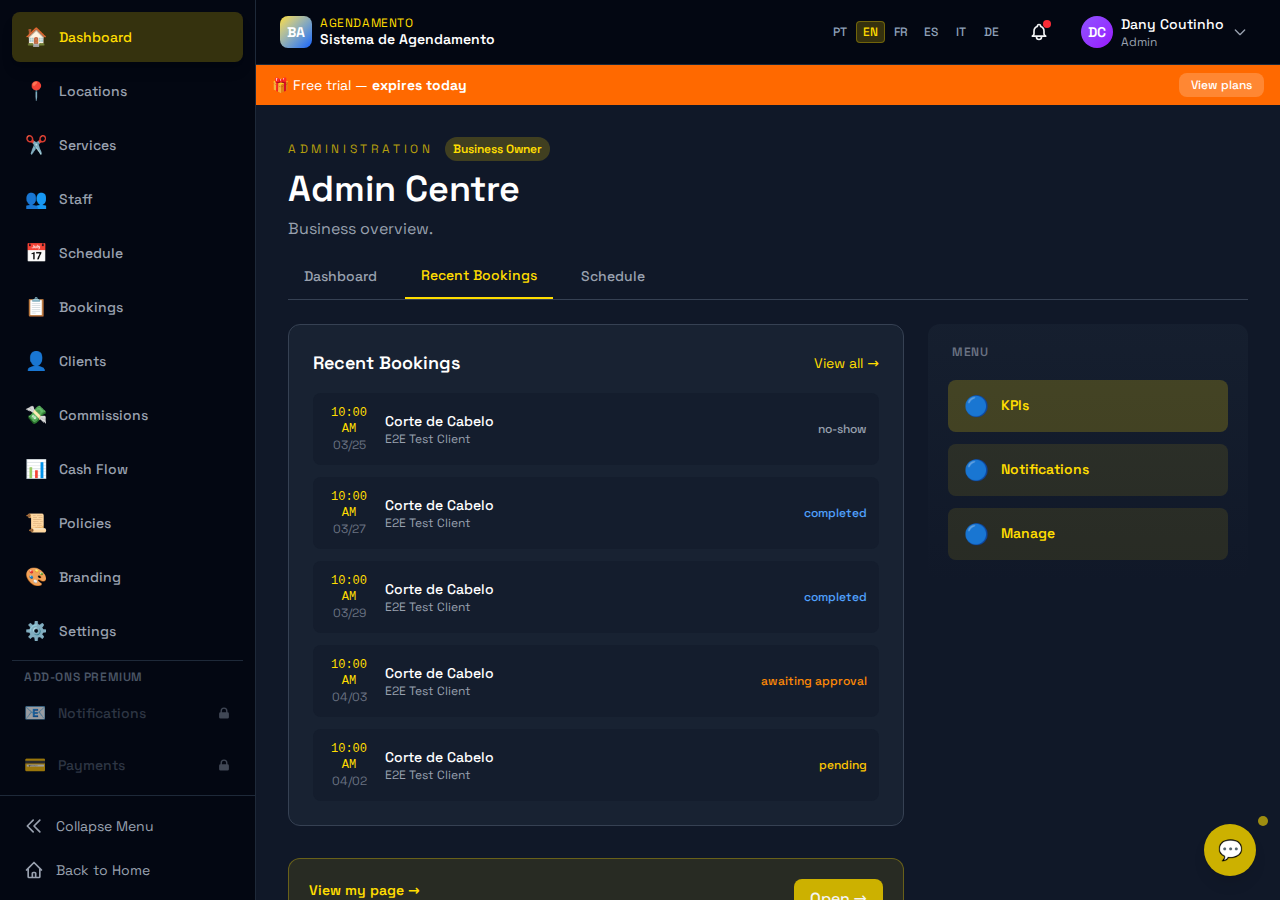Open the Dashboard tab in Admin Centre
Image resolution: width=1280 pixels, height=900 pixels.
click(340, 276)
